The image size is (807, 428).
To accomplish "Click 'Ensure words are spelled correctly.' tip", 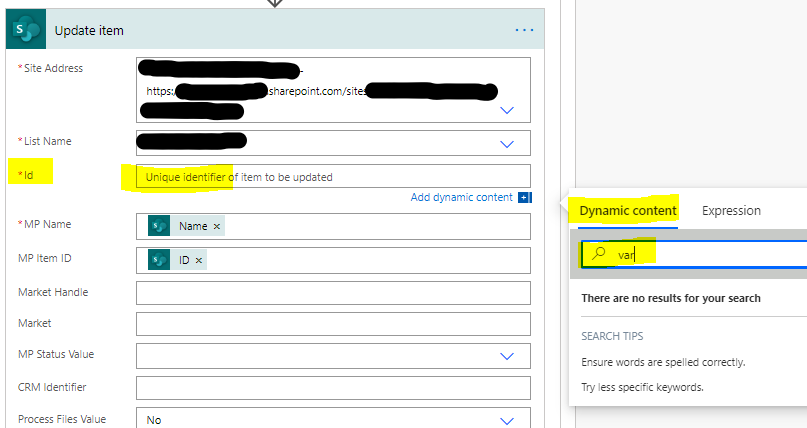I will (663, 362).
